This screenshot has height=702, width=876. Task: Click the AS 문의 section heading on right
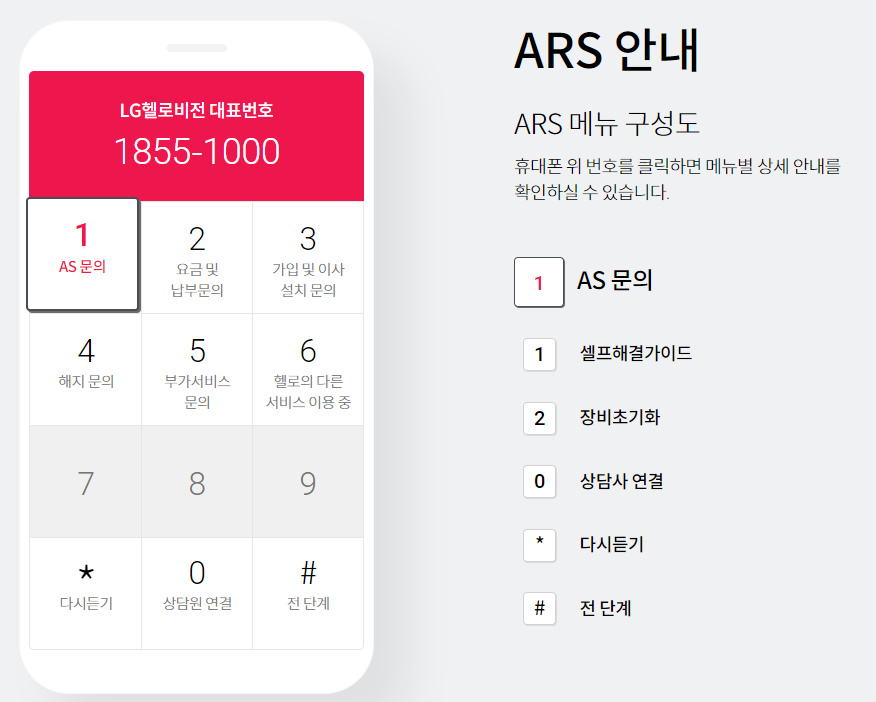[615, 280]
